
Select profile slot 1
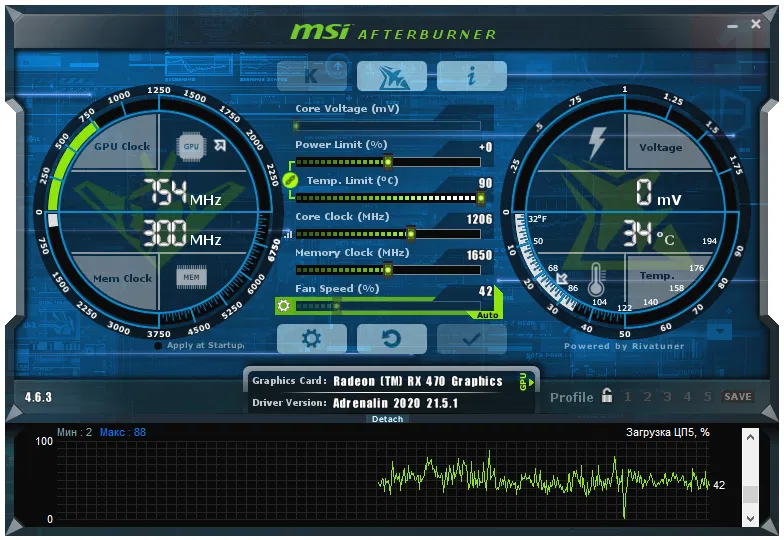click(x=628, y=397)
